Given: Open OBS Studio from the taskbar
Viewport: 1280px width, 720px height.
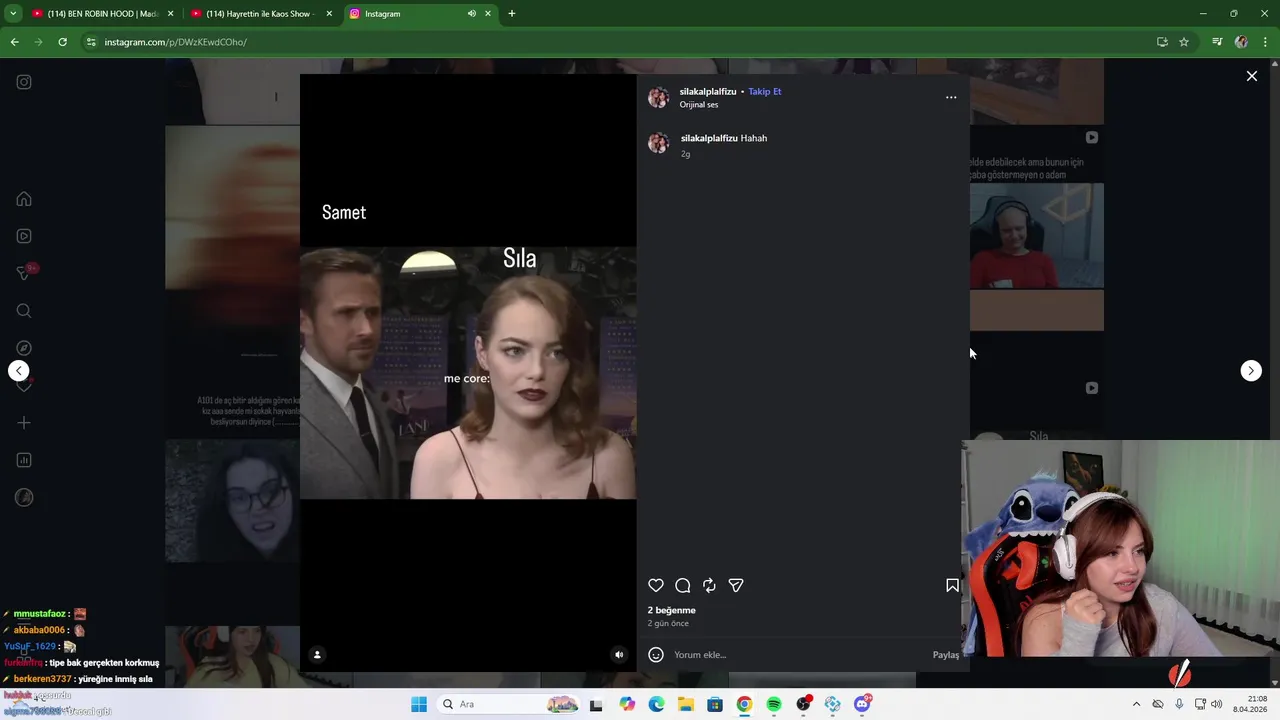Looking at the screenshot, I should click(x=803, y=704).
